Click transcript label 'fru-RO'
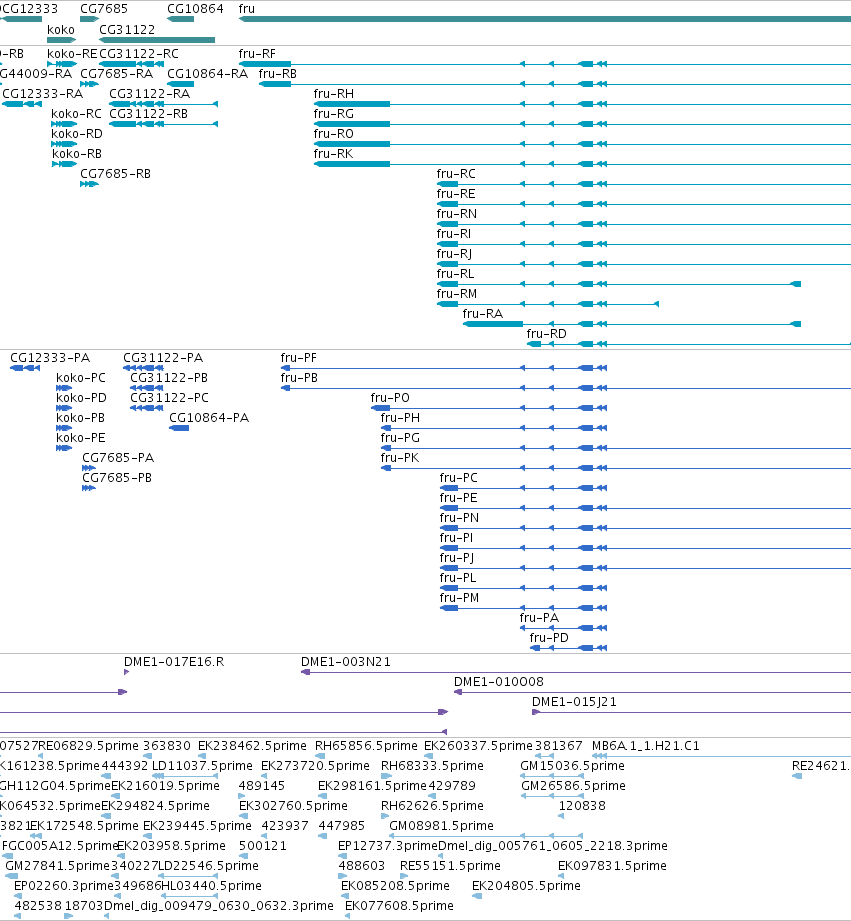 334,134
